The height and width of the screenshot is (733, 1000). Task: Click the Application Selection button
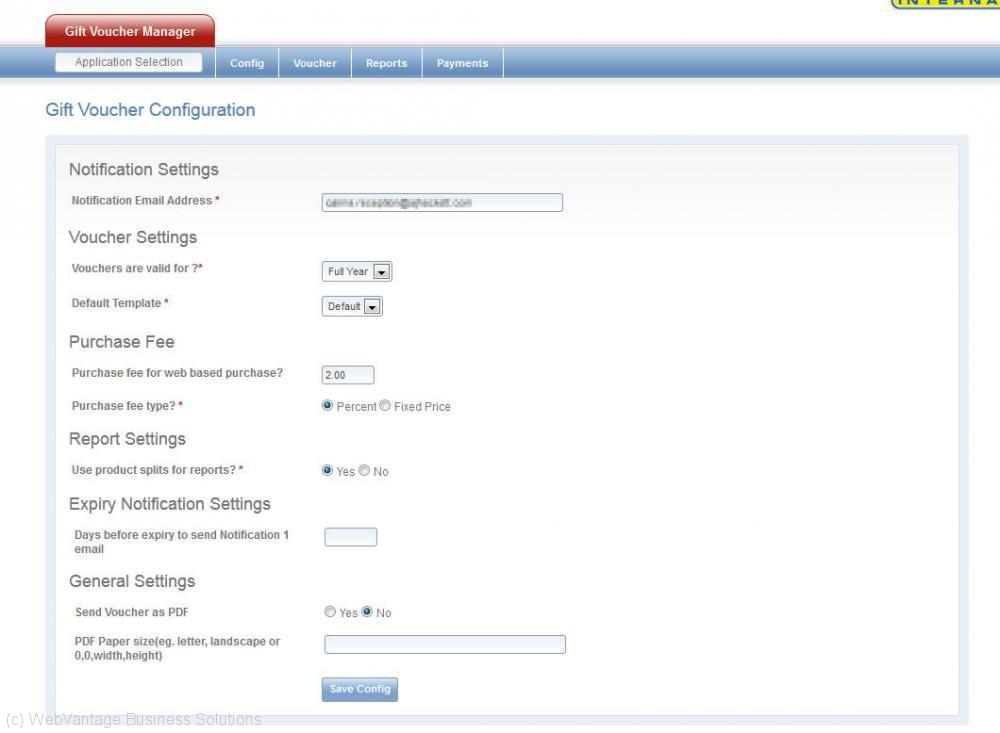point(129,62)
